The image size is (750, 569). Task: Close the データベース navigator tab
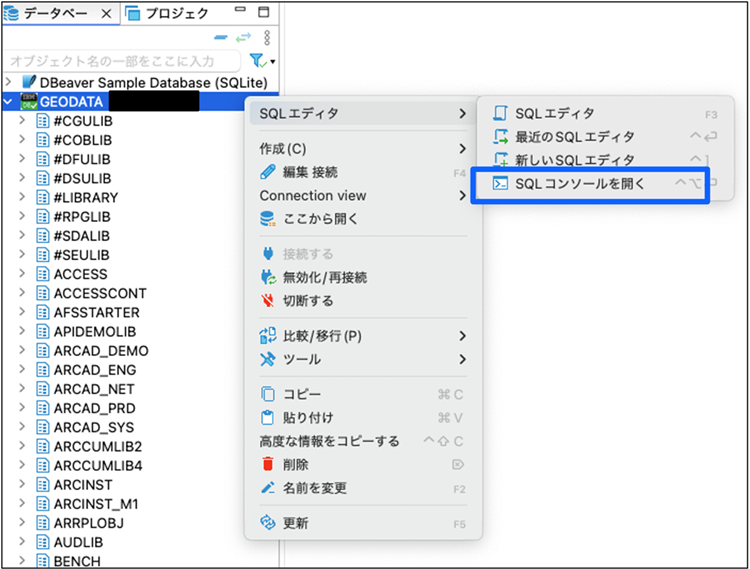coord(106,13)
